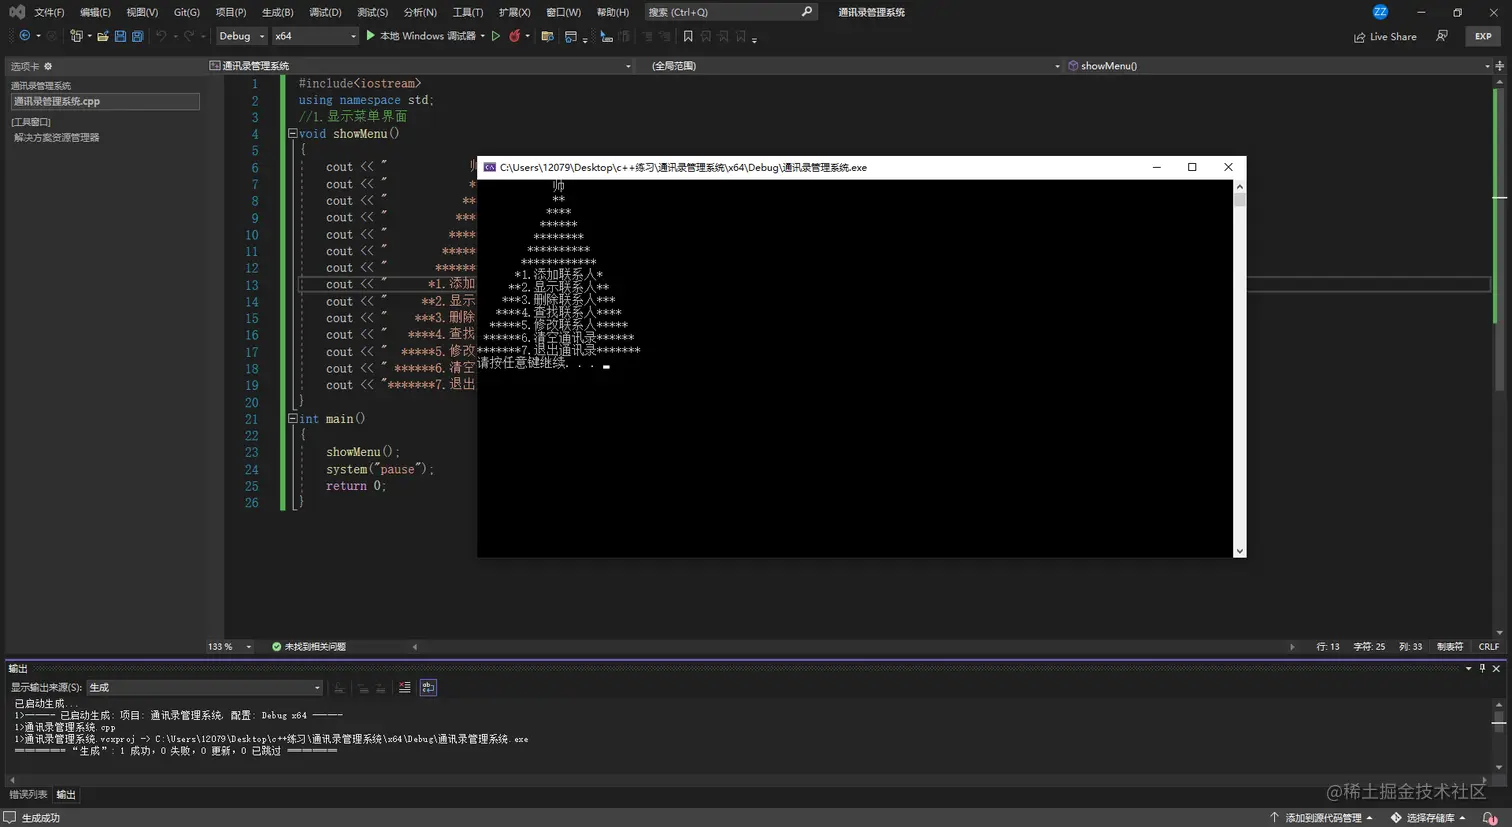The width and height of the screenshot is (1512, 827).
Task: Open the output source dropdown showing 生成
Action: click(x=205, y=687)
